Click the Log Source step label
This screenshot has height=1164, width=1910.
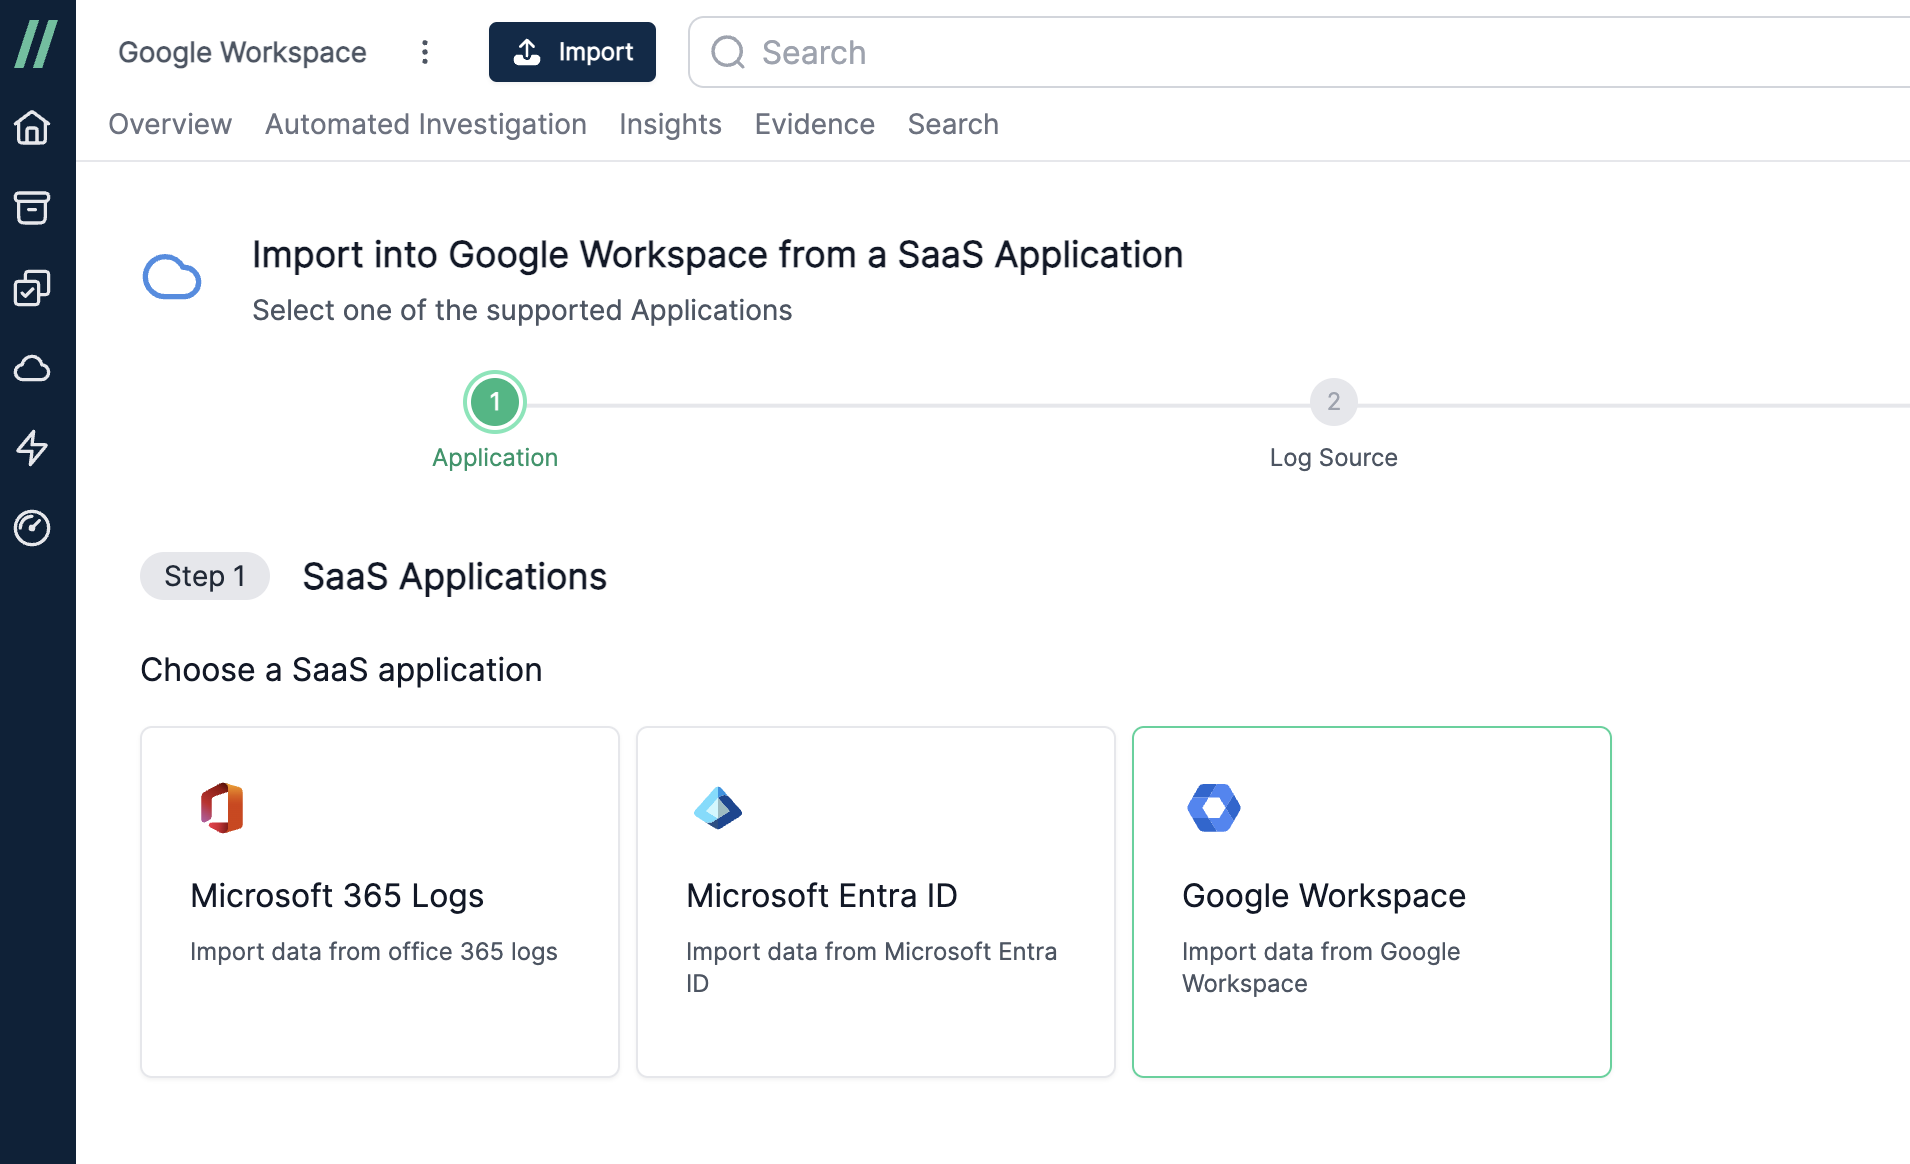pos(1334,457)
